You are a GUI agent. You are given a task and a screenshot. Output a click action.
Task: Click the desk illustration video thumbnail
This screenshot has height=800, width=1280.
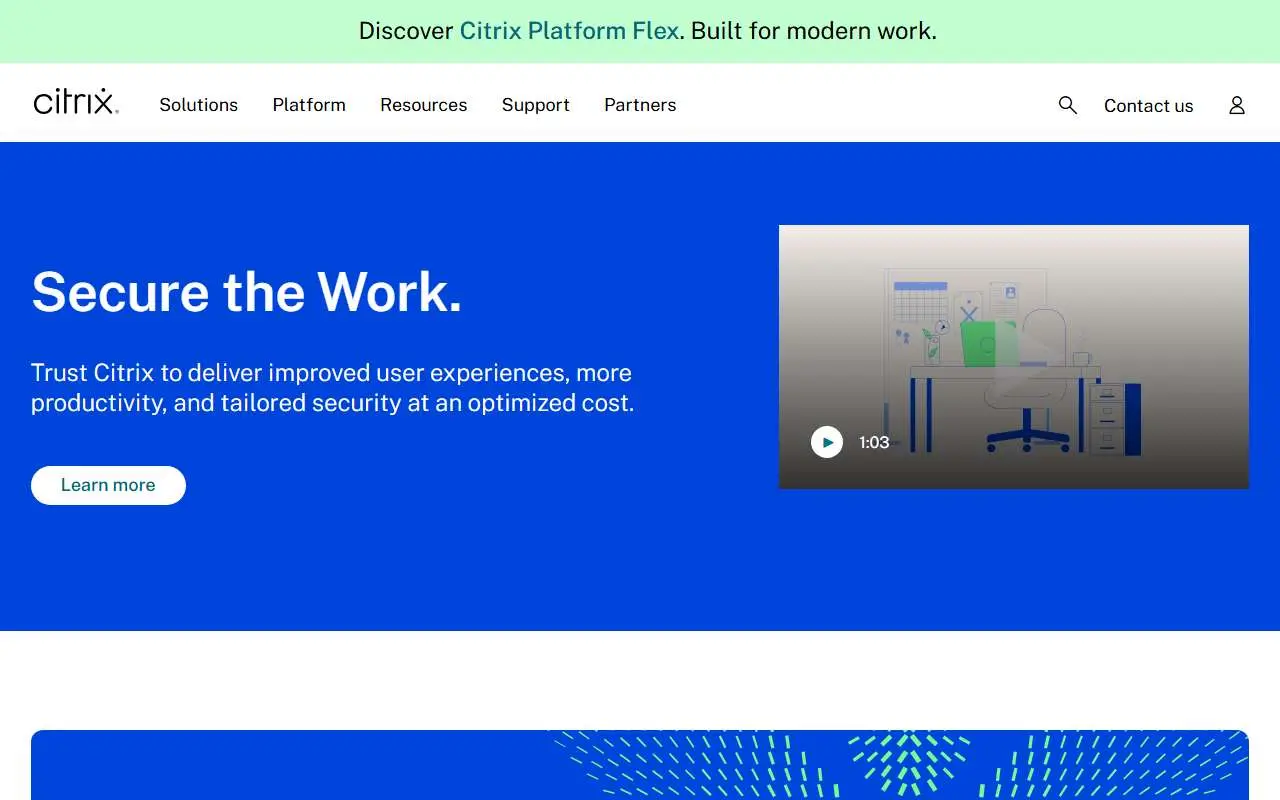coord(1014,357)
